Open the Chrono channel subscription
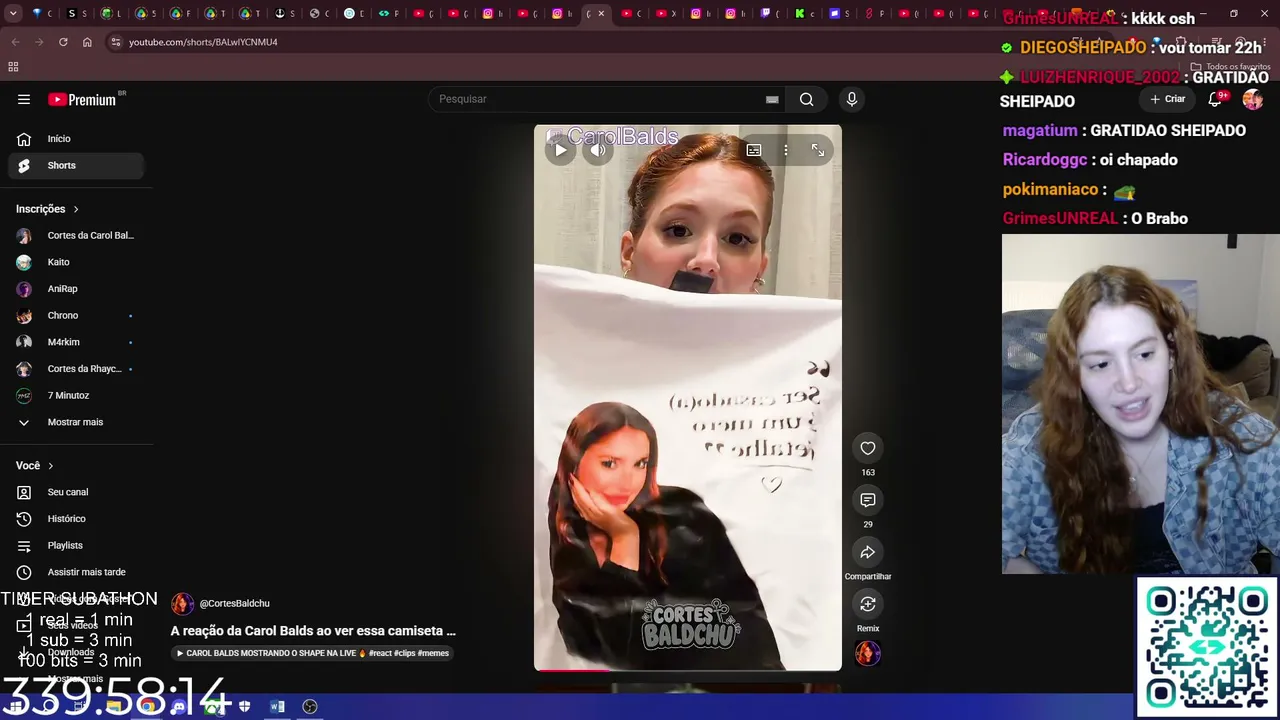This screenshot has width=1280, height=720. coord(76,315)
